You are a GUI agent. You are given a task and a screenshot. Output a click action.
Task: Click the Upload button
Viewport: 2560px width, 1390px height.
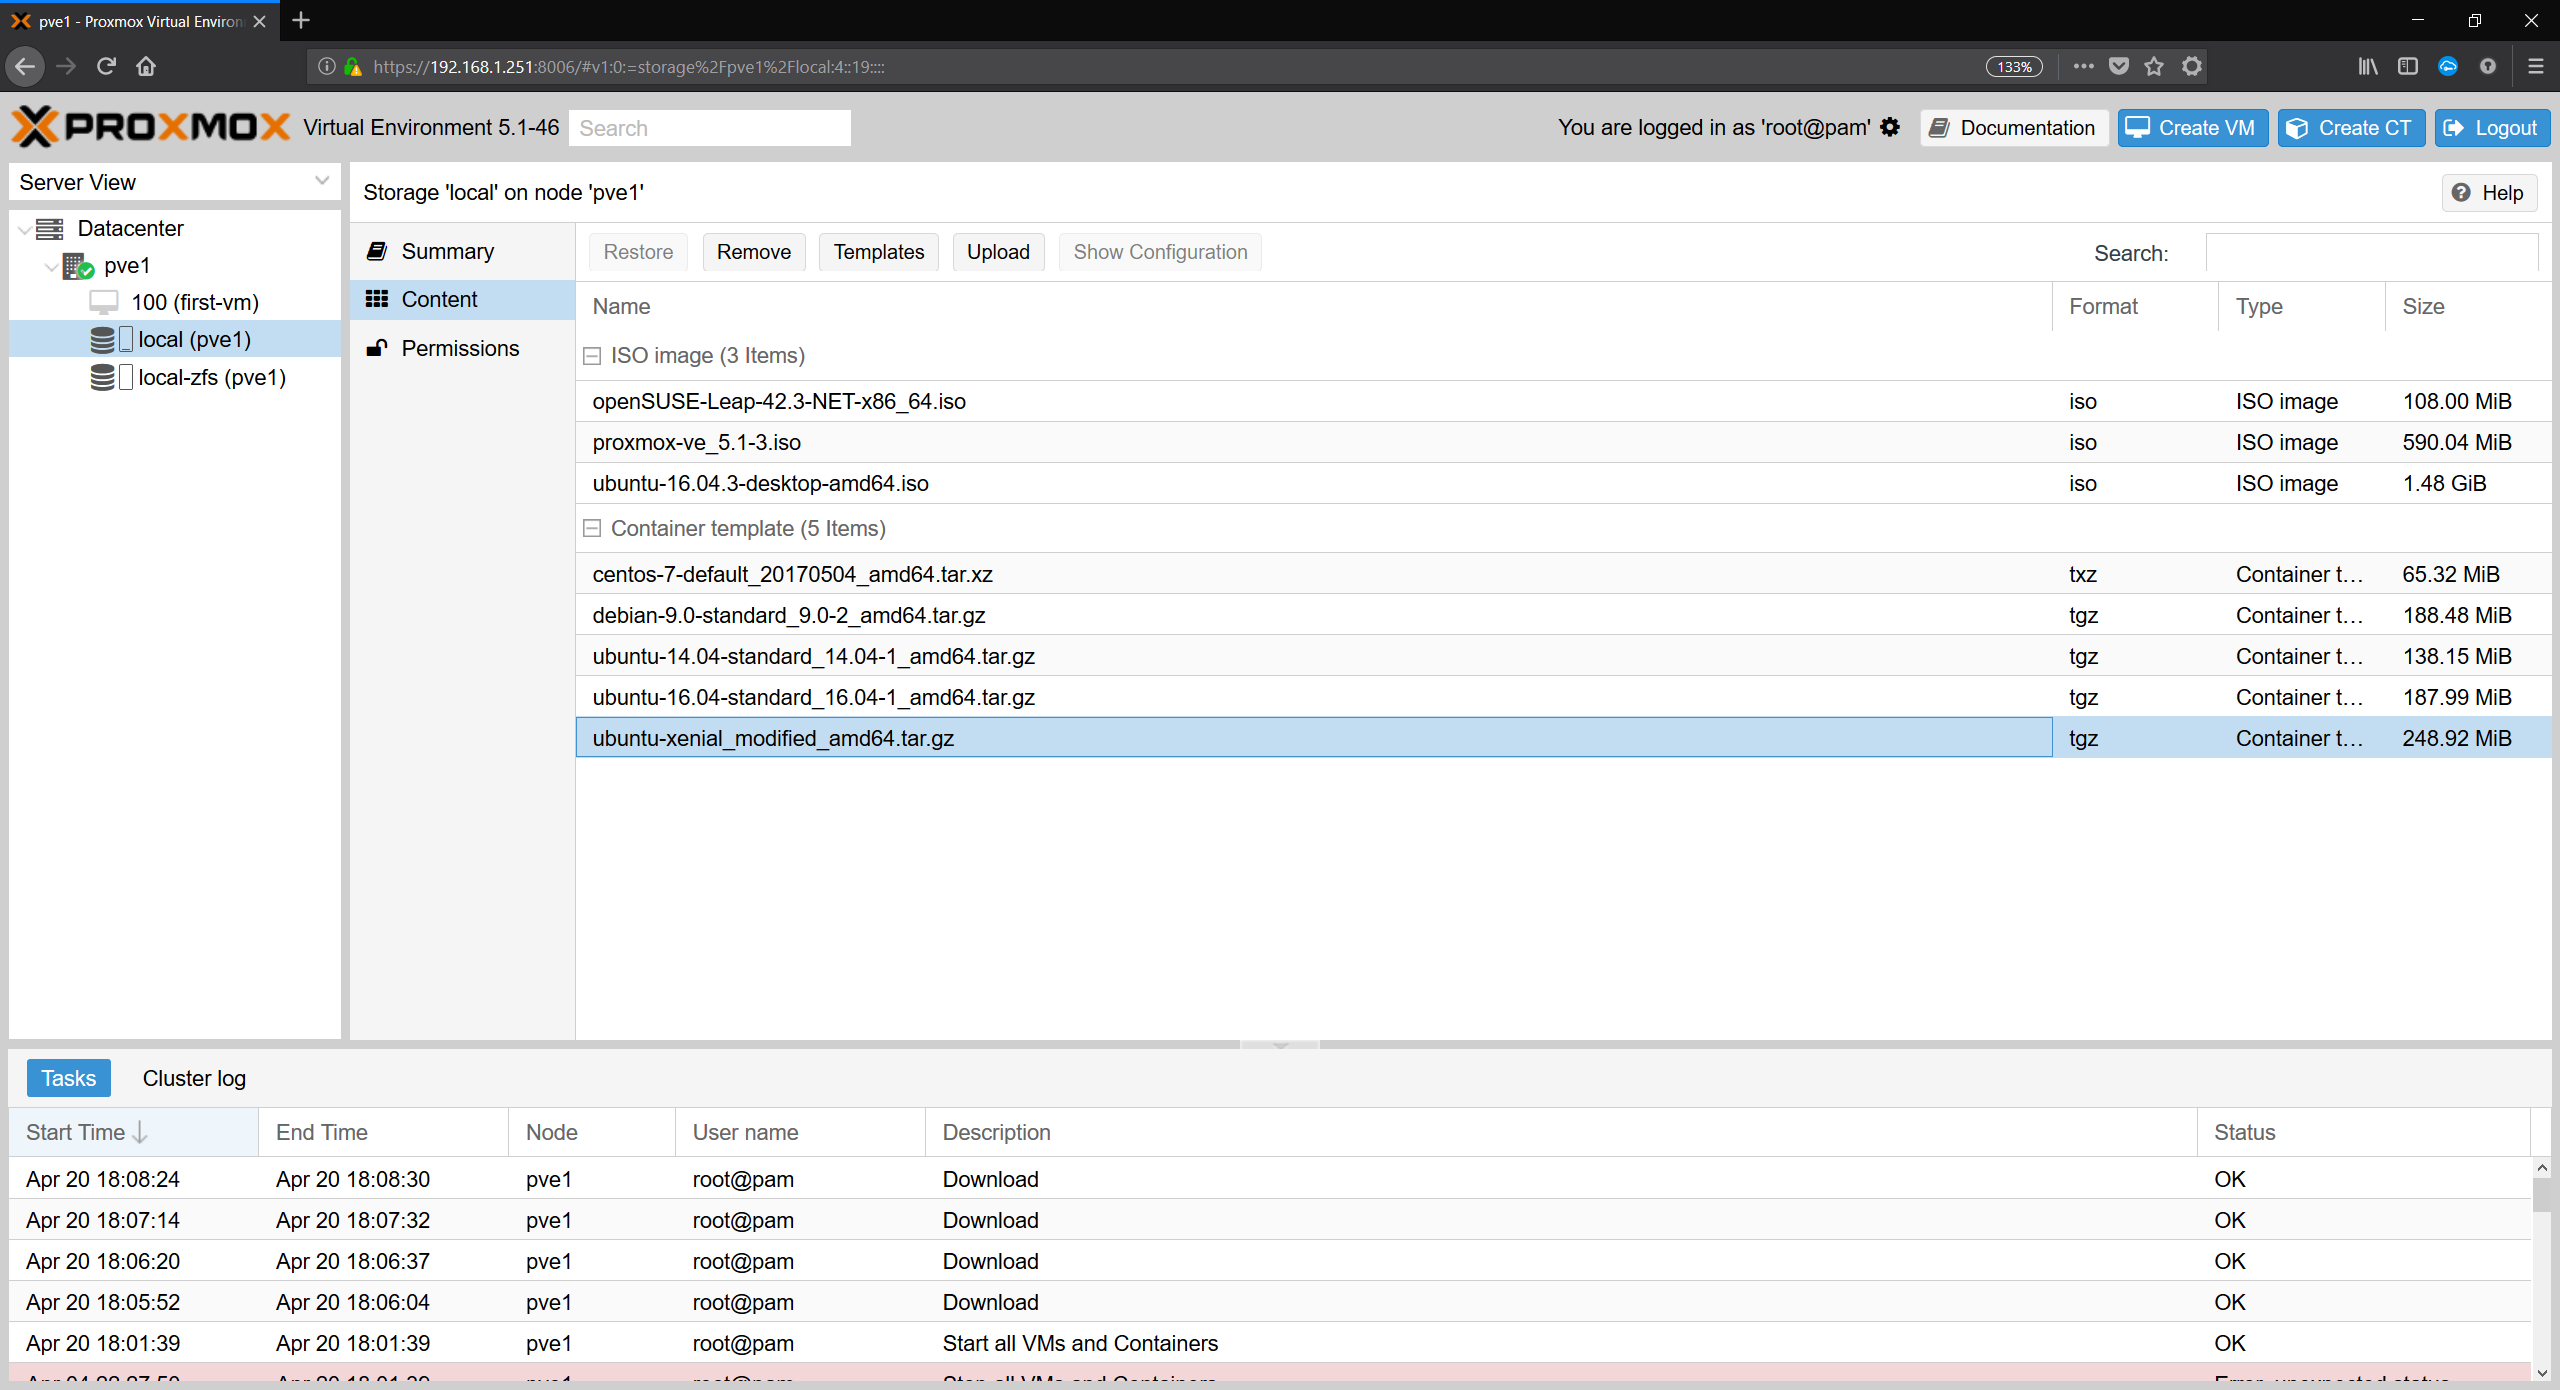pos(998,250)
